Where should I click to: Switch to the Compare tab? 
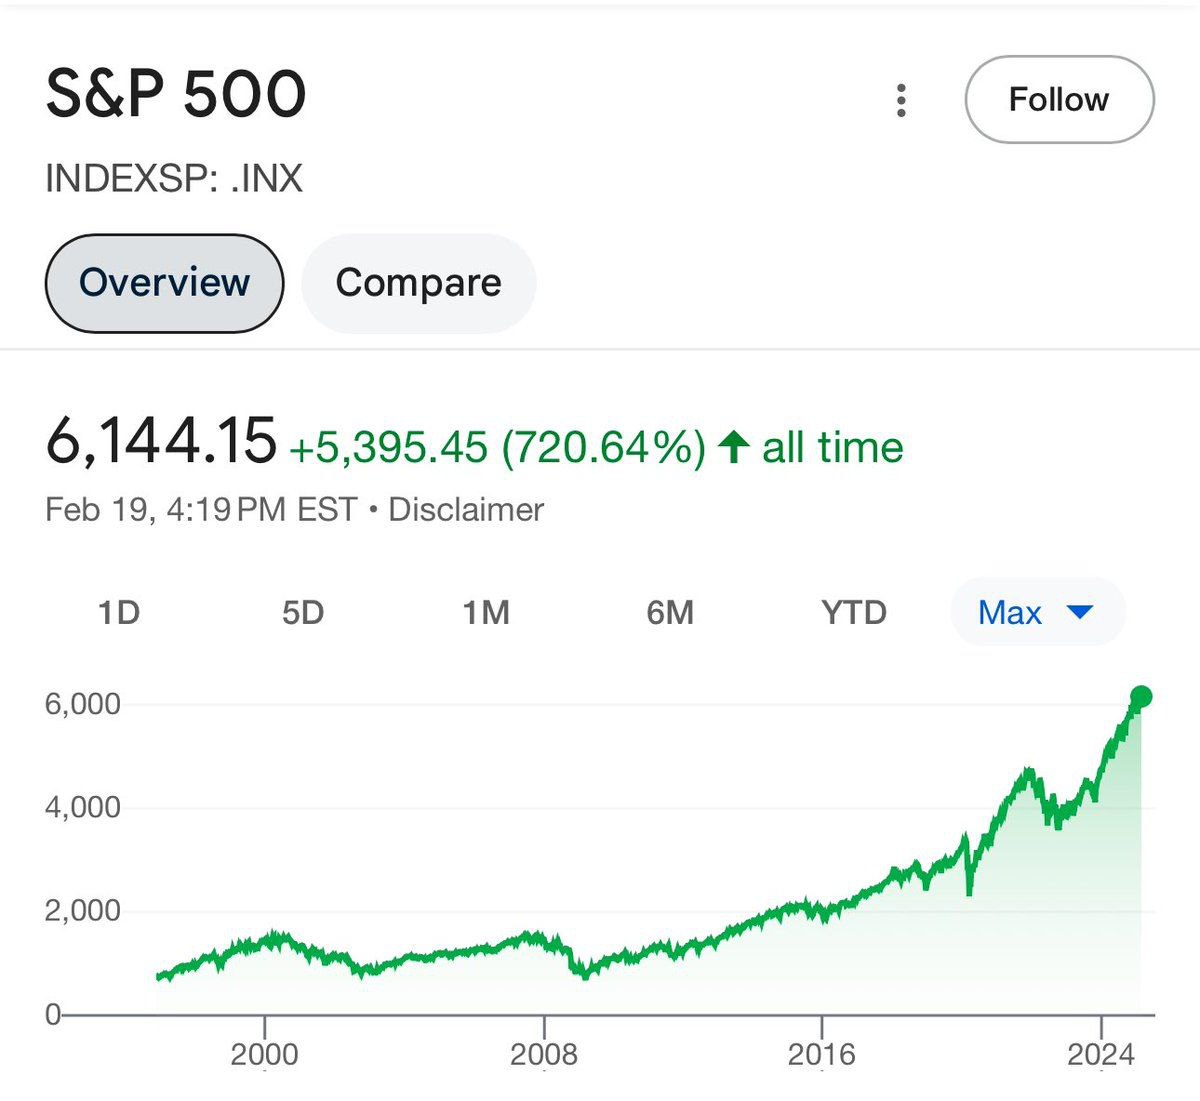[418, 283]
